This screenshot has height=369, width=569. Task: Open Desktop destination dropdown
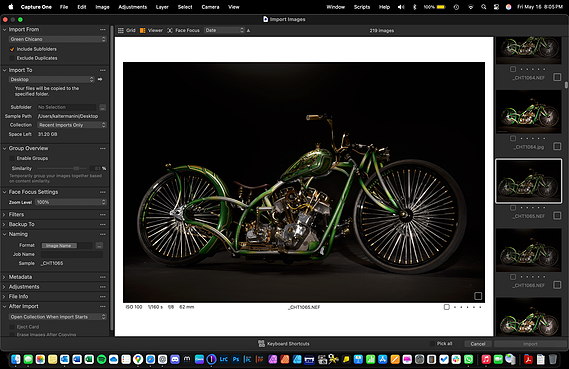(51, 79)
